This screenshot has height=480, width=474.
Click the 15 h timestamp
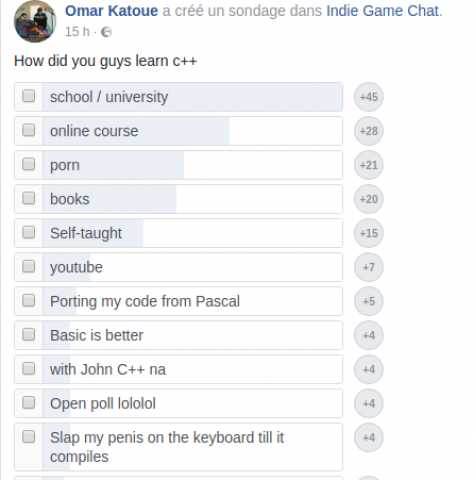click(x=77, y=32)
